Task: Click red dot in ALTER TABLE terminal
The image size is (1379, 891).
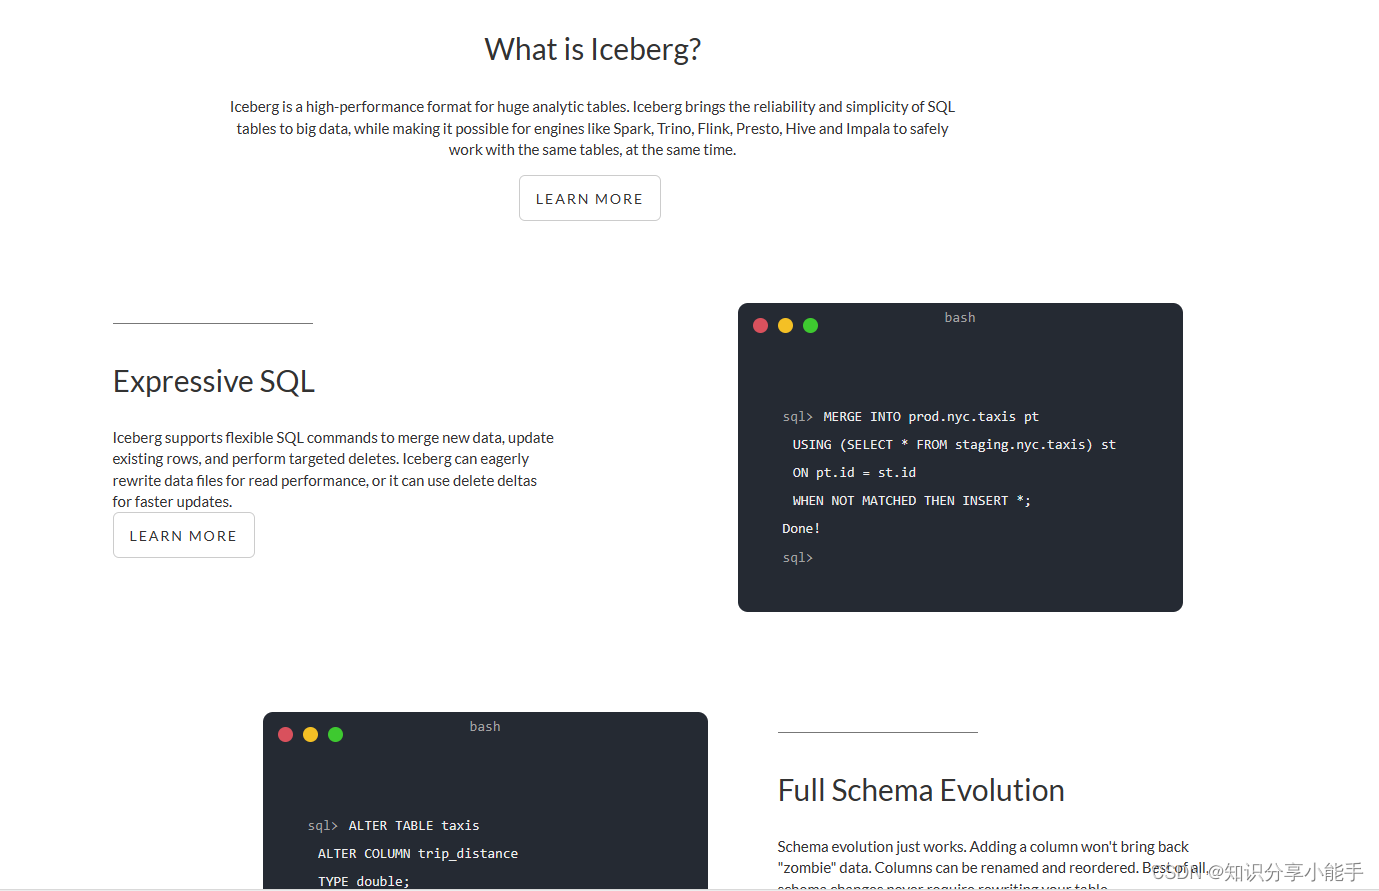Action: (285, 734)
